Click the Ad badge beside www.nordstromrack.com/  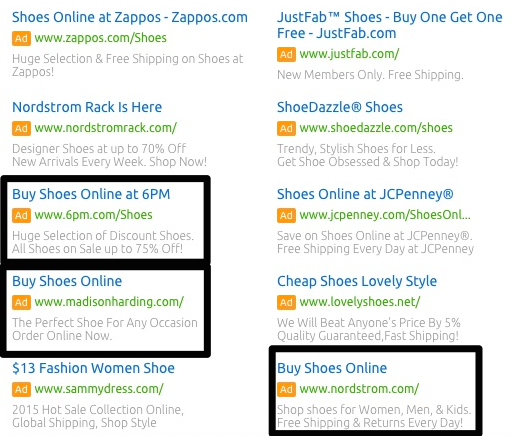tap(21, 128)
